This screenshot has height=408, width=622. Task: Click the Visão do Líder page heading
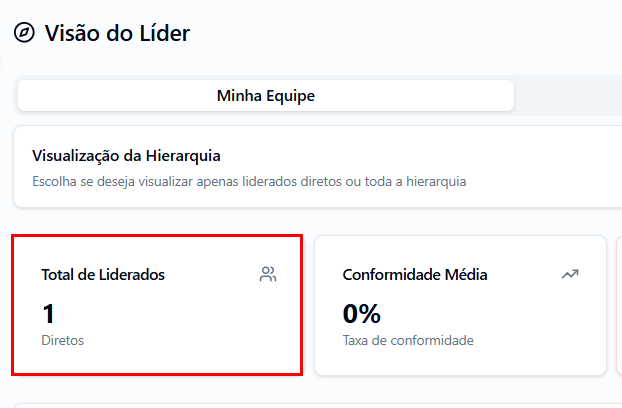click(x=117, y=33)
